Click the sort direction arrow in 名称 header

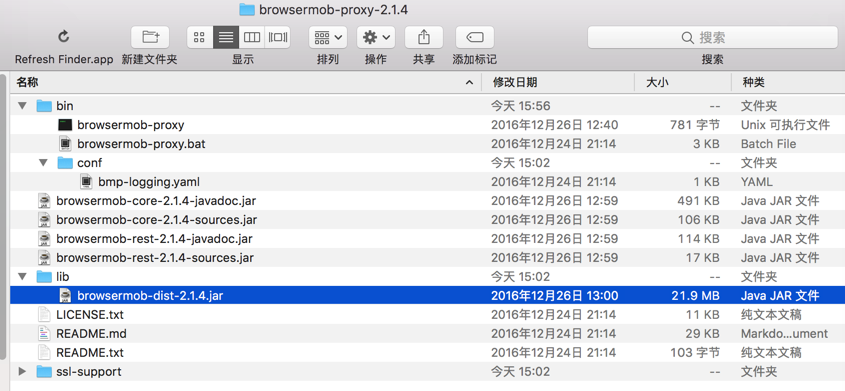pyautogui.click(x=469, y=82)
